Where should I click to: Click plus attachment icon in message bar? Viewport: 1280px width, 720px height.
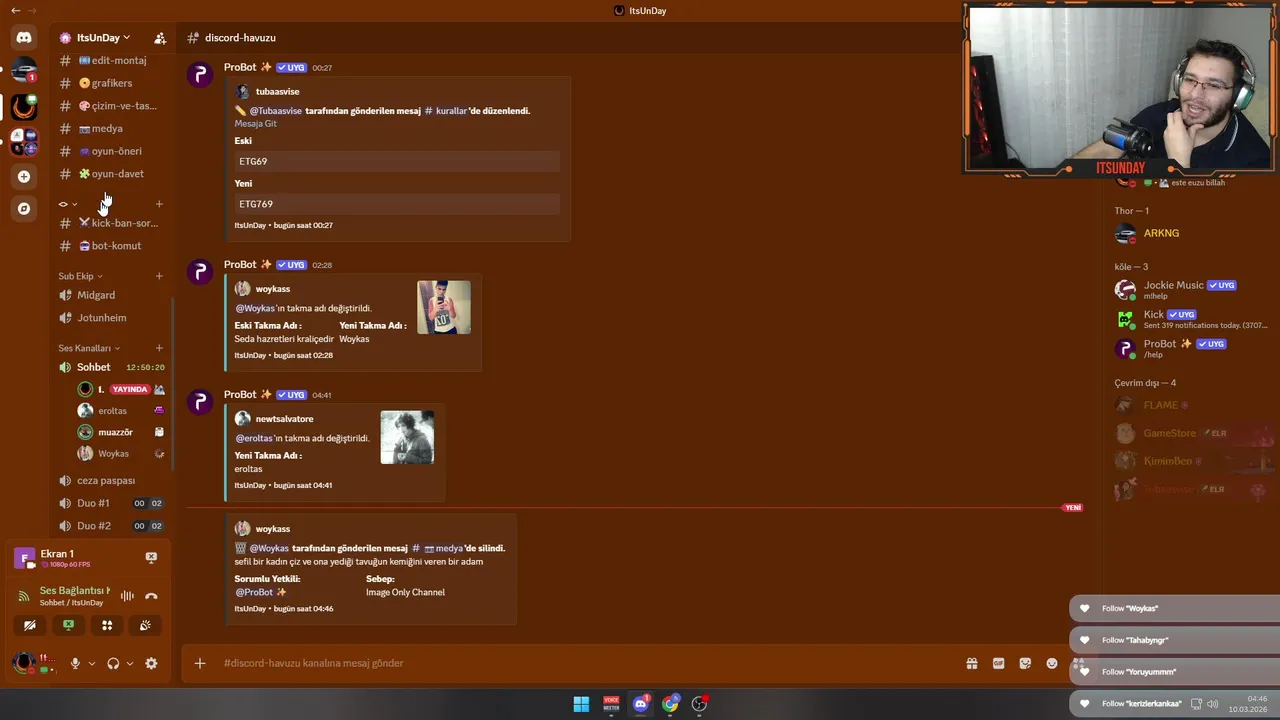pyautogui.click(x=200, y=663)
